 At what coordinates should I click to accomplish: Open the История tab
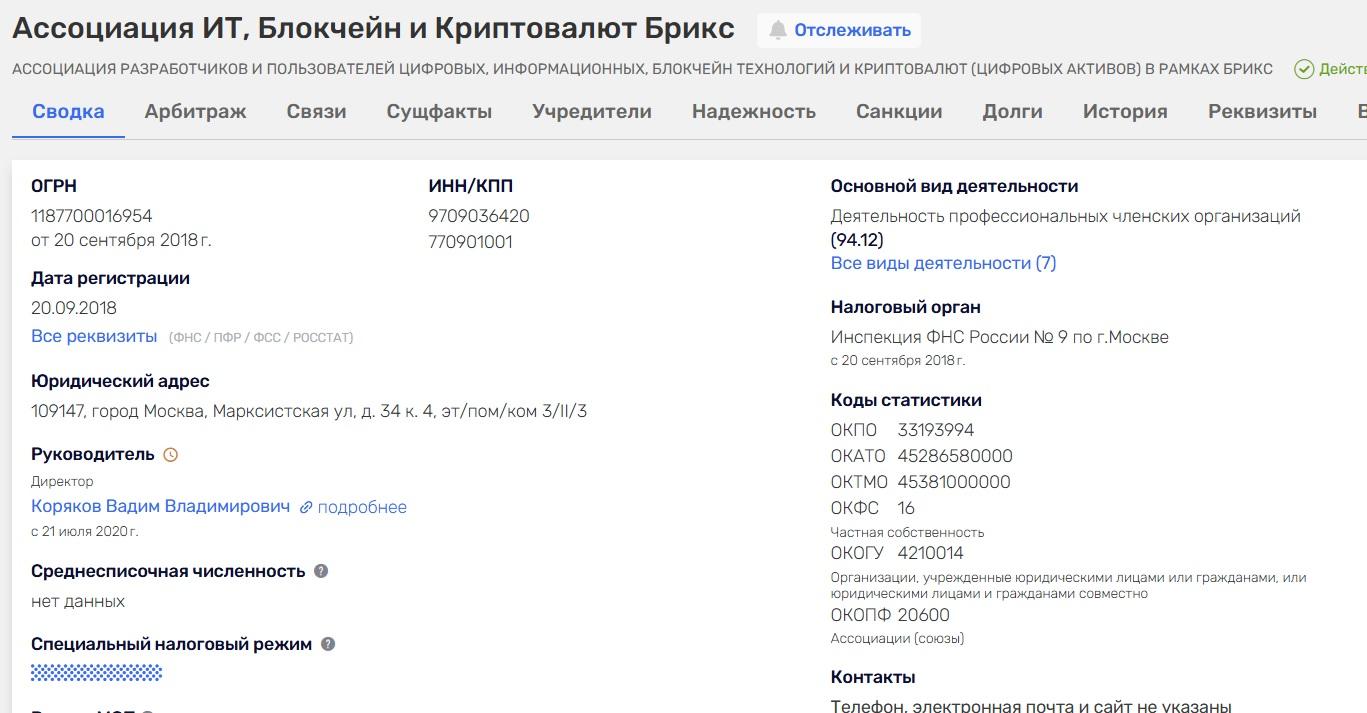click(1125, 111)
